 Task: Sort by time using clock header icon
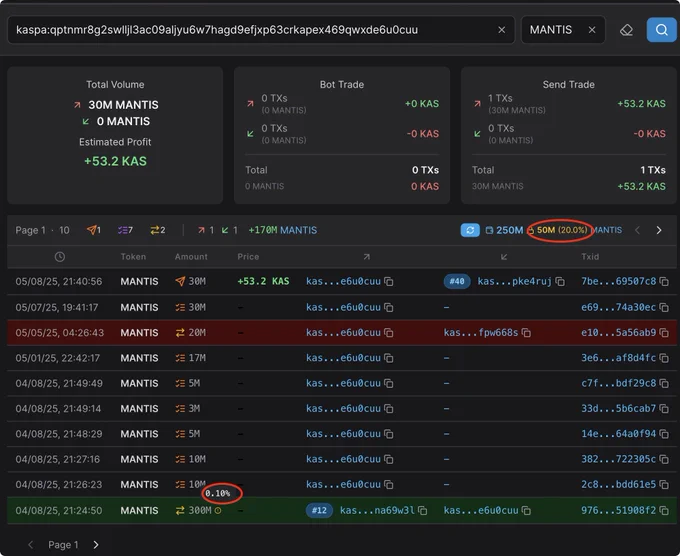pyautogui.click(x=60, y=257)
